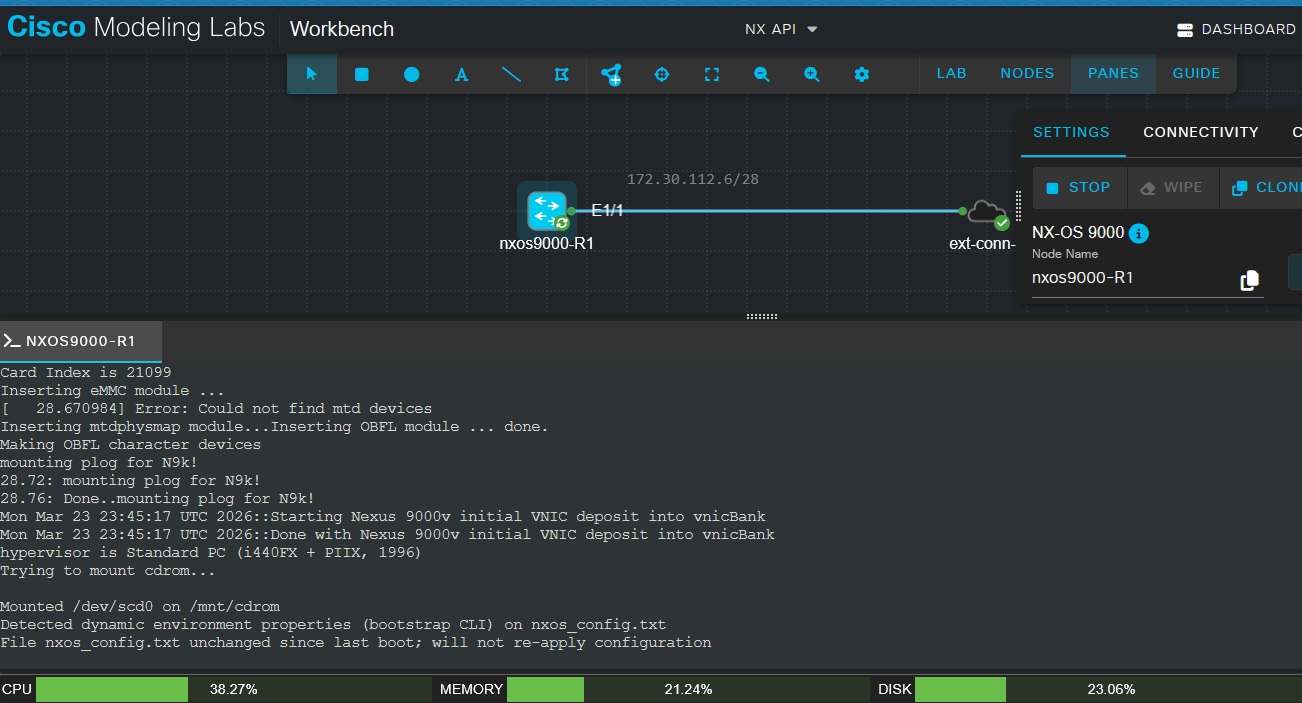Click the zoom out magnifier

tap(762, 74)
